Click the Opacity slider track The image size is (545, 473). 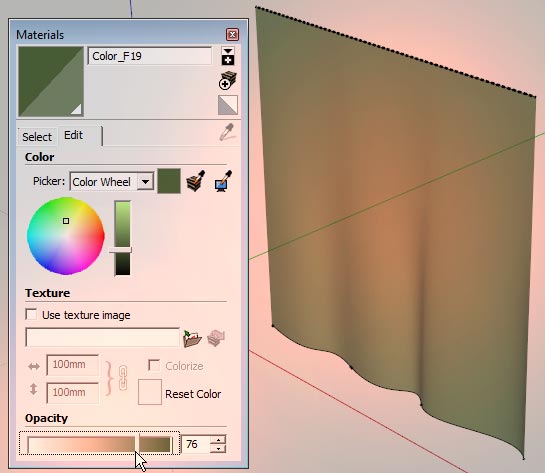tap(100, 445)
